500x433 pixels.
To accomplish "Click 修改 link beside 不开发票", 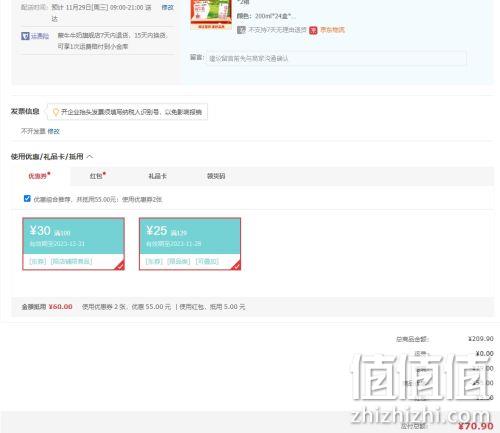I will (53, 131).
